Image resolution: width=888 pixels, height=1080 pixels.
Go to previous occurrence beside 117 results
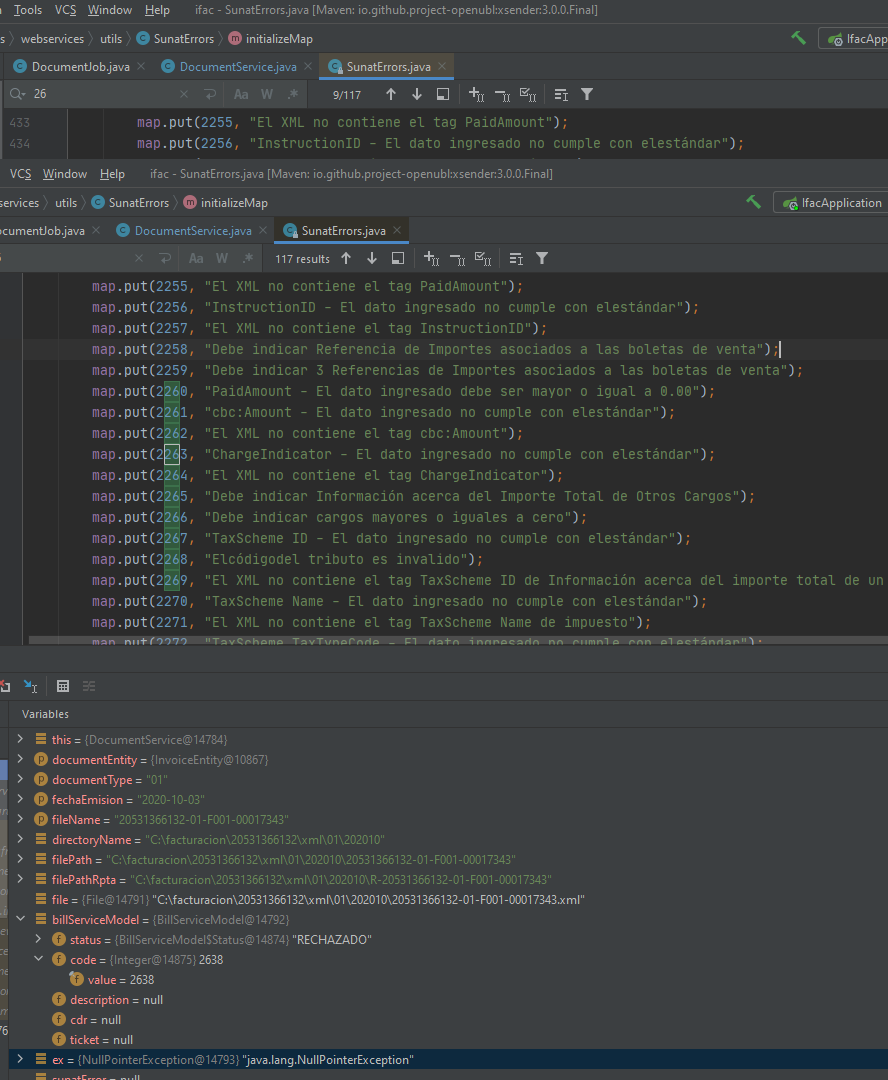[346, 258]
